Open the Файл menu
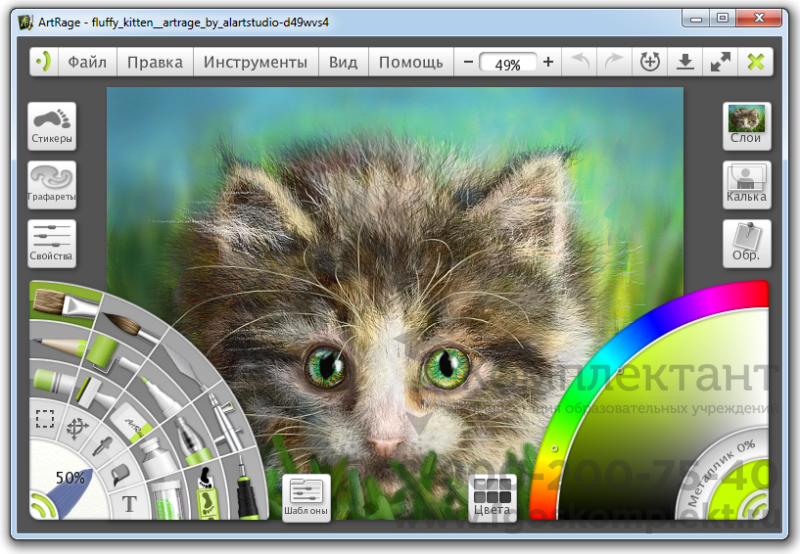The height and width of the screenshot is (554, 800). point(87,62)
